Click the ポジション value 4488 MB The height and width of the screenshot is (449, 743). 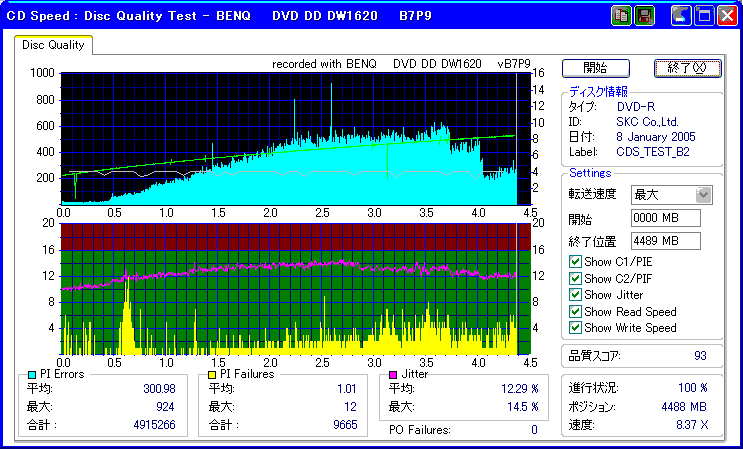point(684,407)
